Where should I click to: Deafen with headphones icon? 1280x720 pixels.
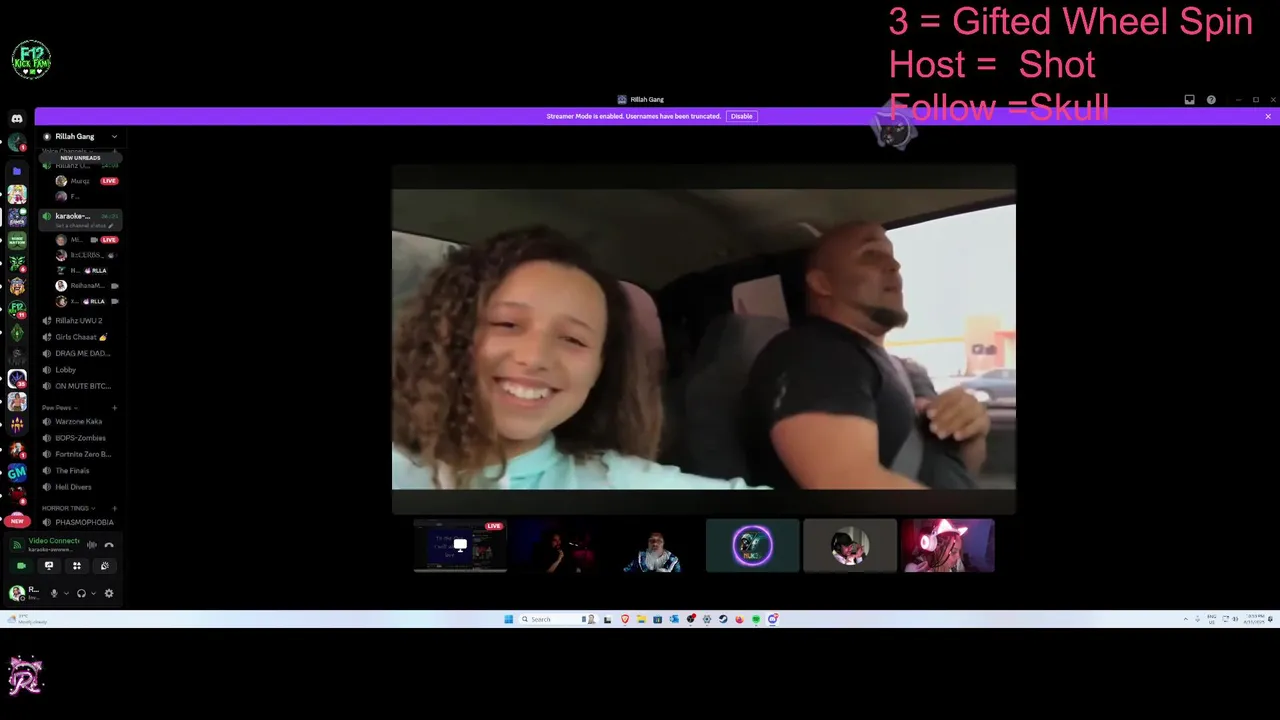pyautogui.click(x=81, y=593)
